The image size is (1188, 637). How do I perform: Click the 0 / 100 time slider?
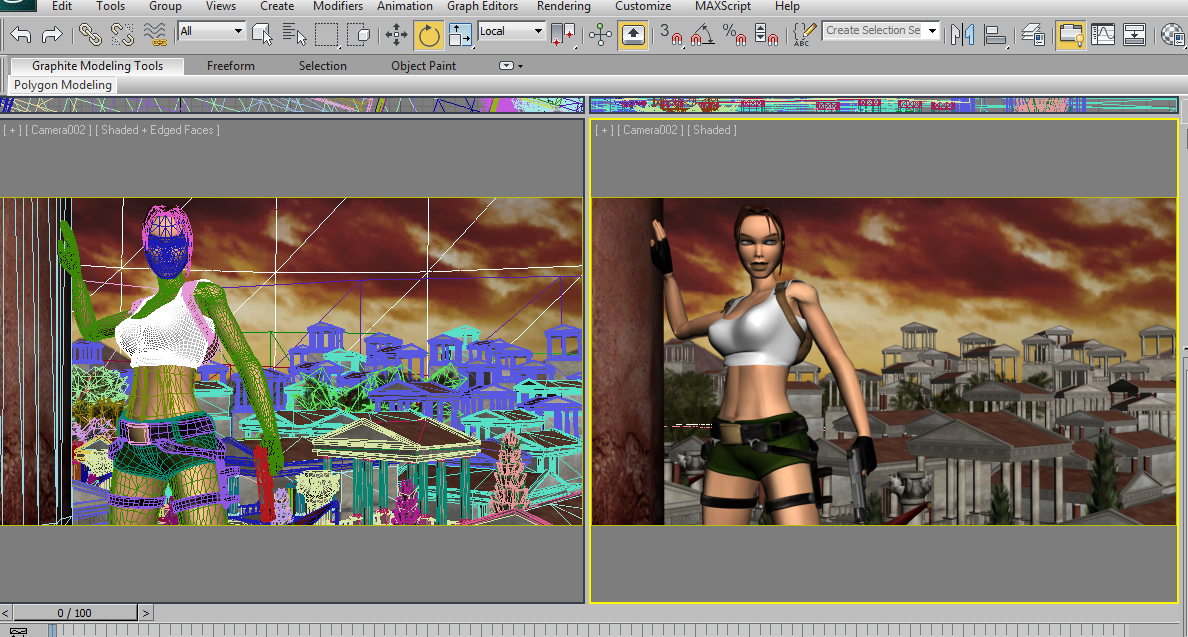[74, 613]
